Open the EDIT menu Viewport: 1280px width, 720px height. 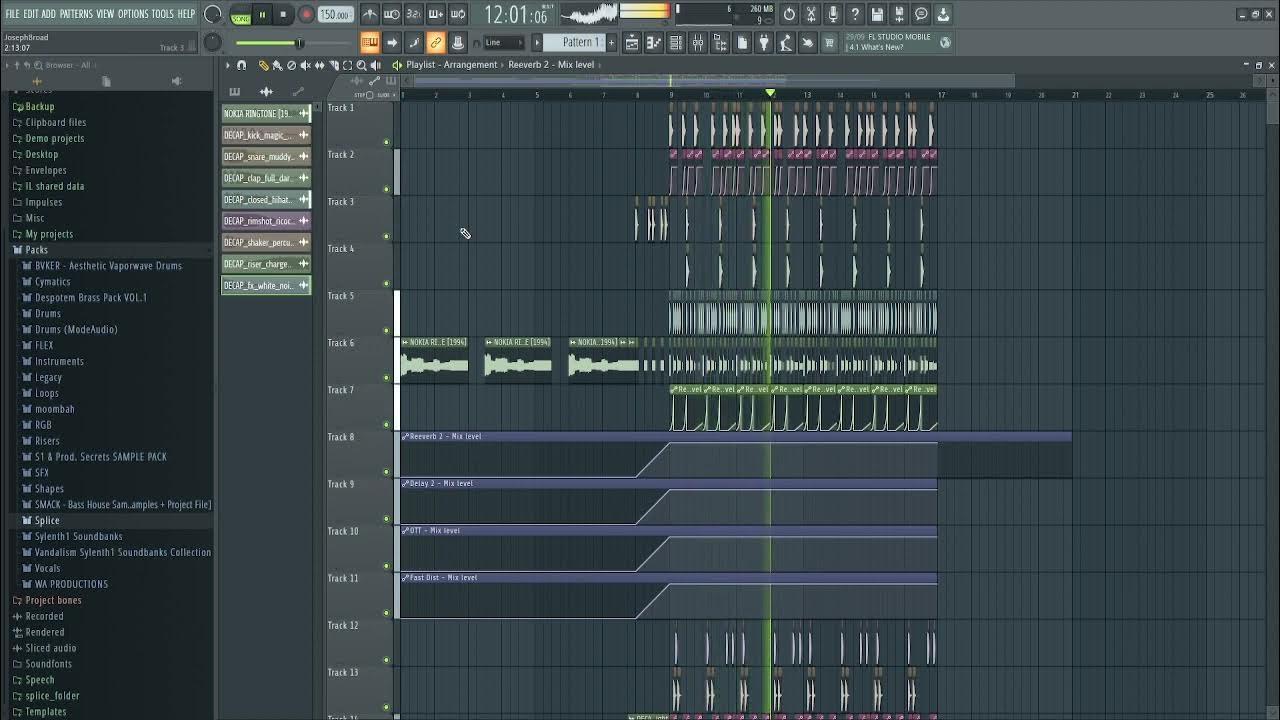(x=30, y=14)
